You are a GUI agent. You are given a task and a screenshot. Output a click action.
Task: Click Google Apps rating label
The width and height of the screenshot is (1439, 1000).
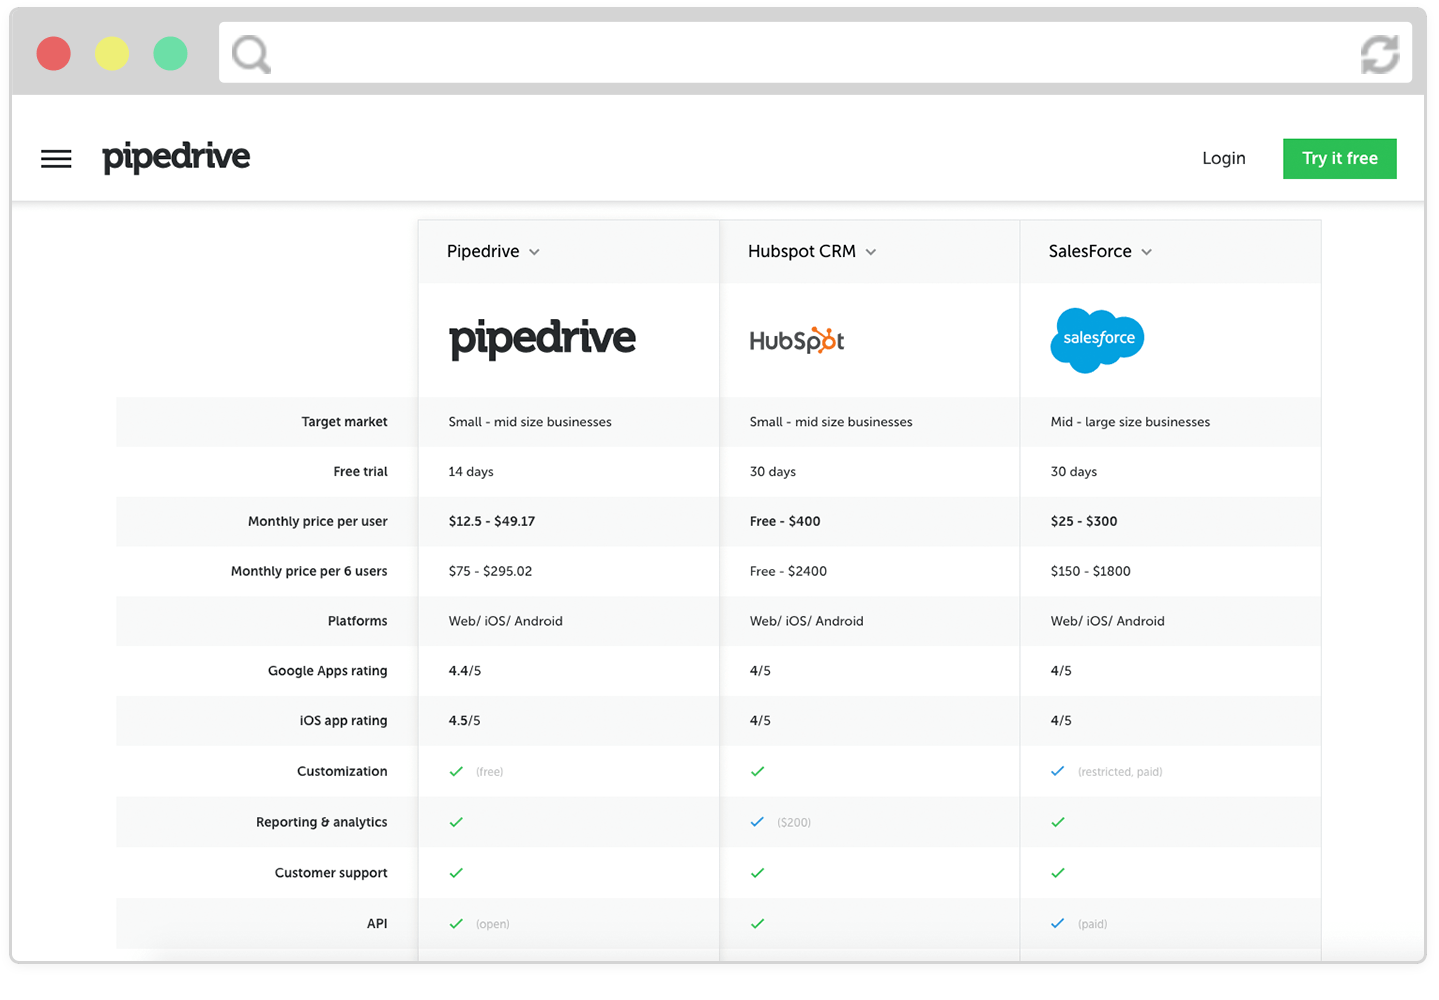(327, 671)
